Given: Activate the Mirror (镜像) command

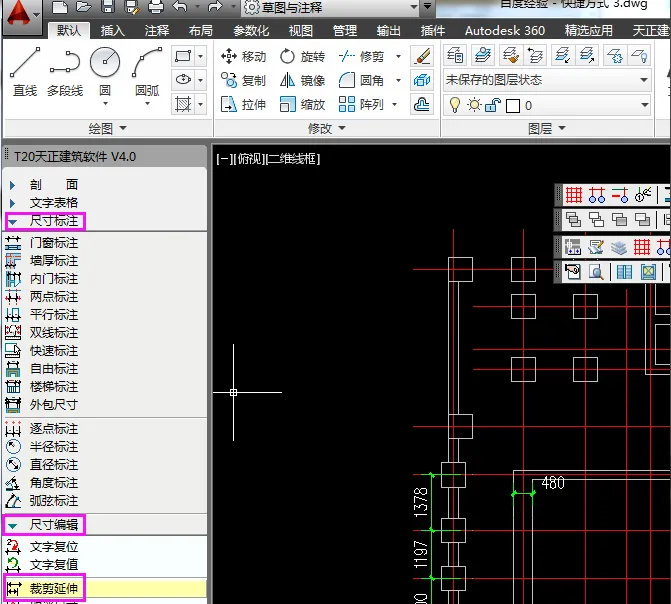Looking at the screenshot, I should (302, 80).
